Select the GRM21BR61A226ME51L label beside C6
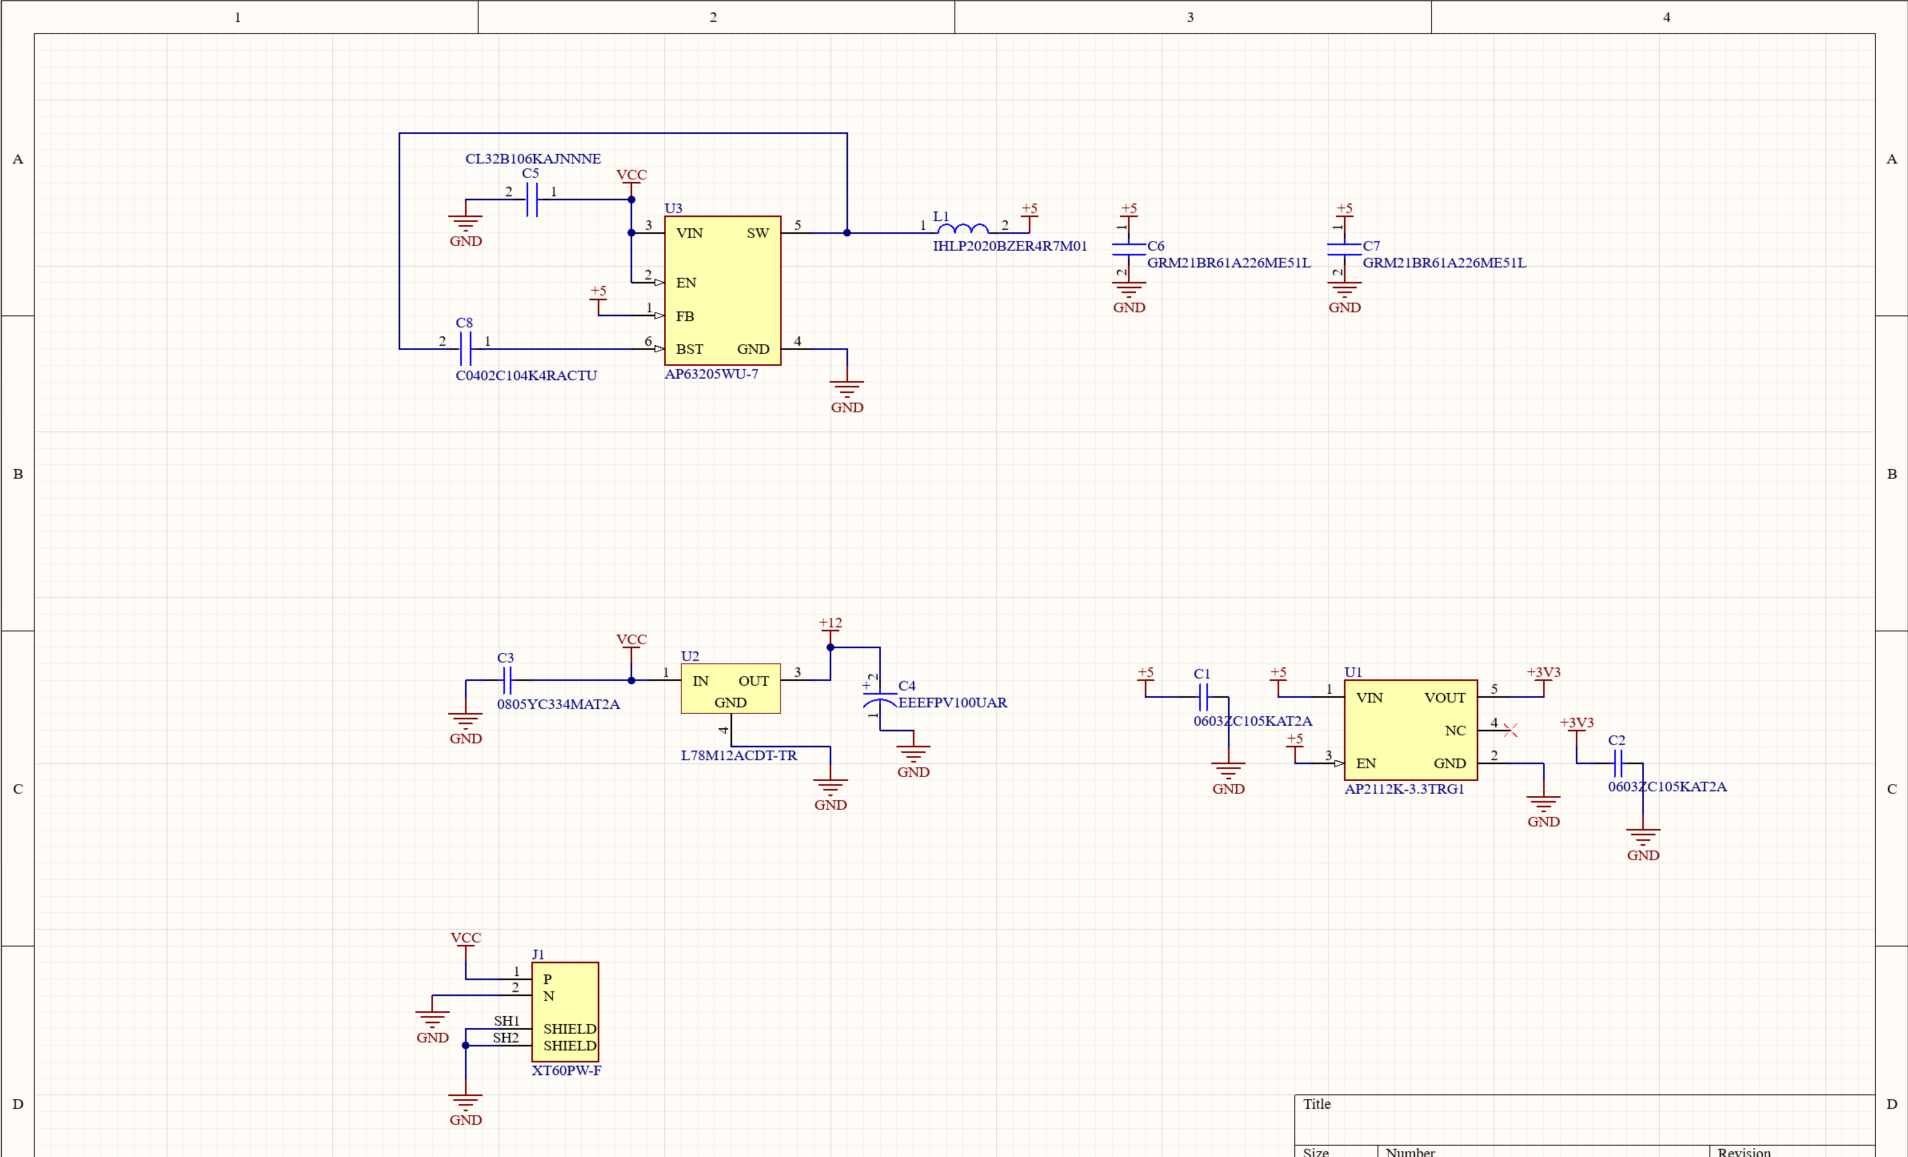This screenshot has width=1908, height=1157. 1228,263
